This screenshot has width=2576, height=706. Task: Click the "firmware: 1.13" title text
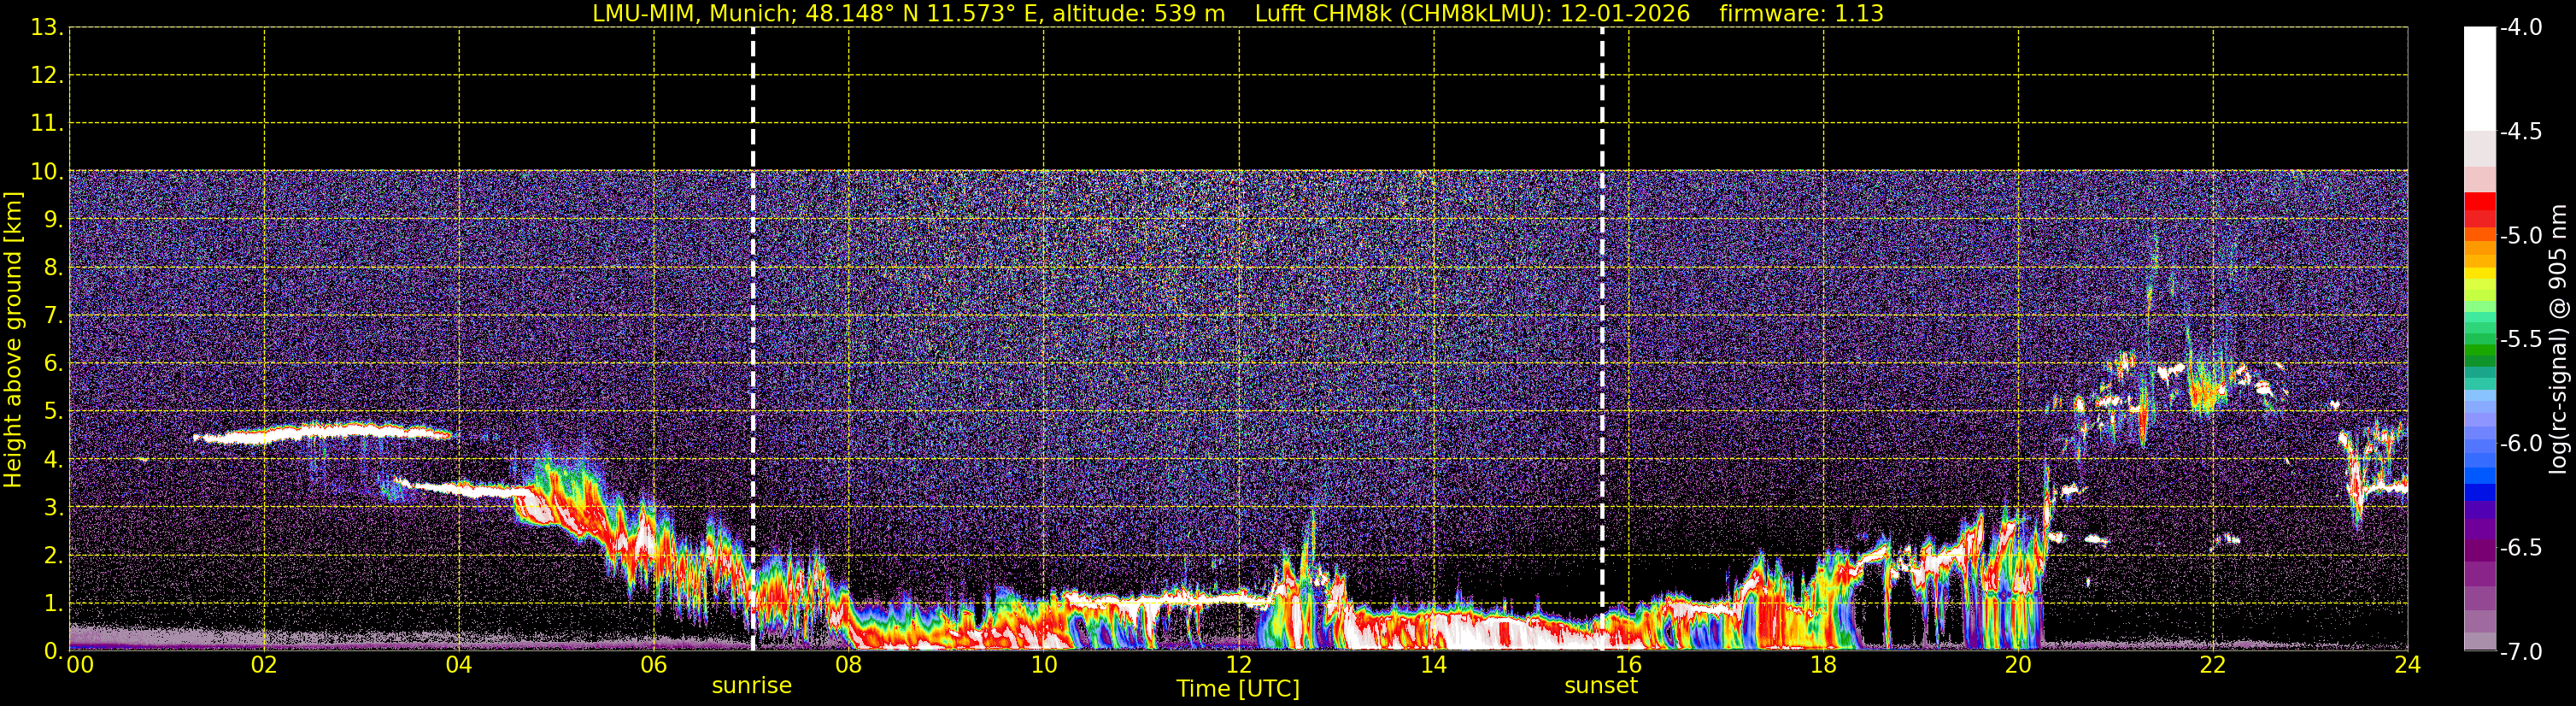(1801, 14)
